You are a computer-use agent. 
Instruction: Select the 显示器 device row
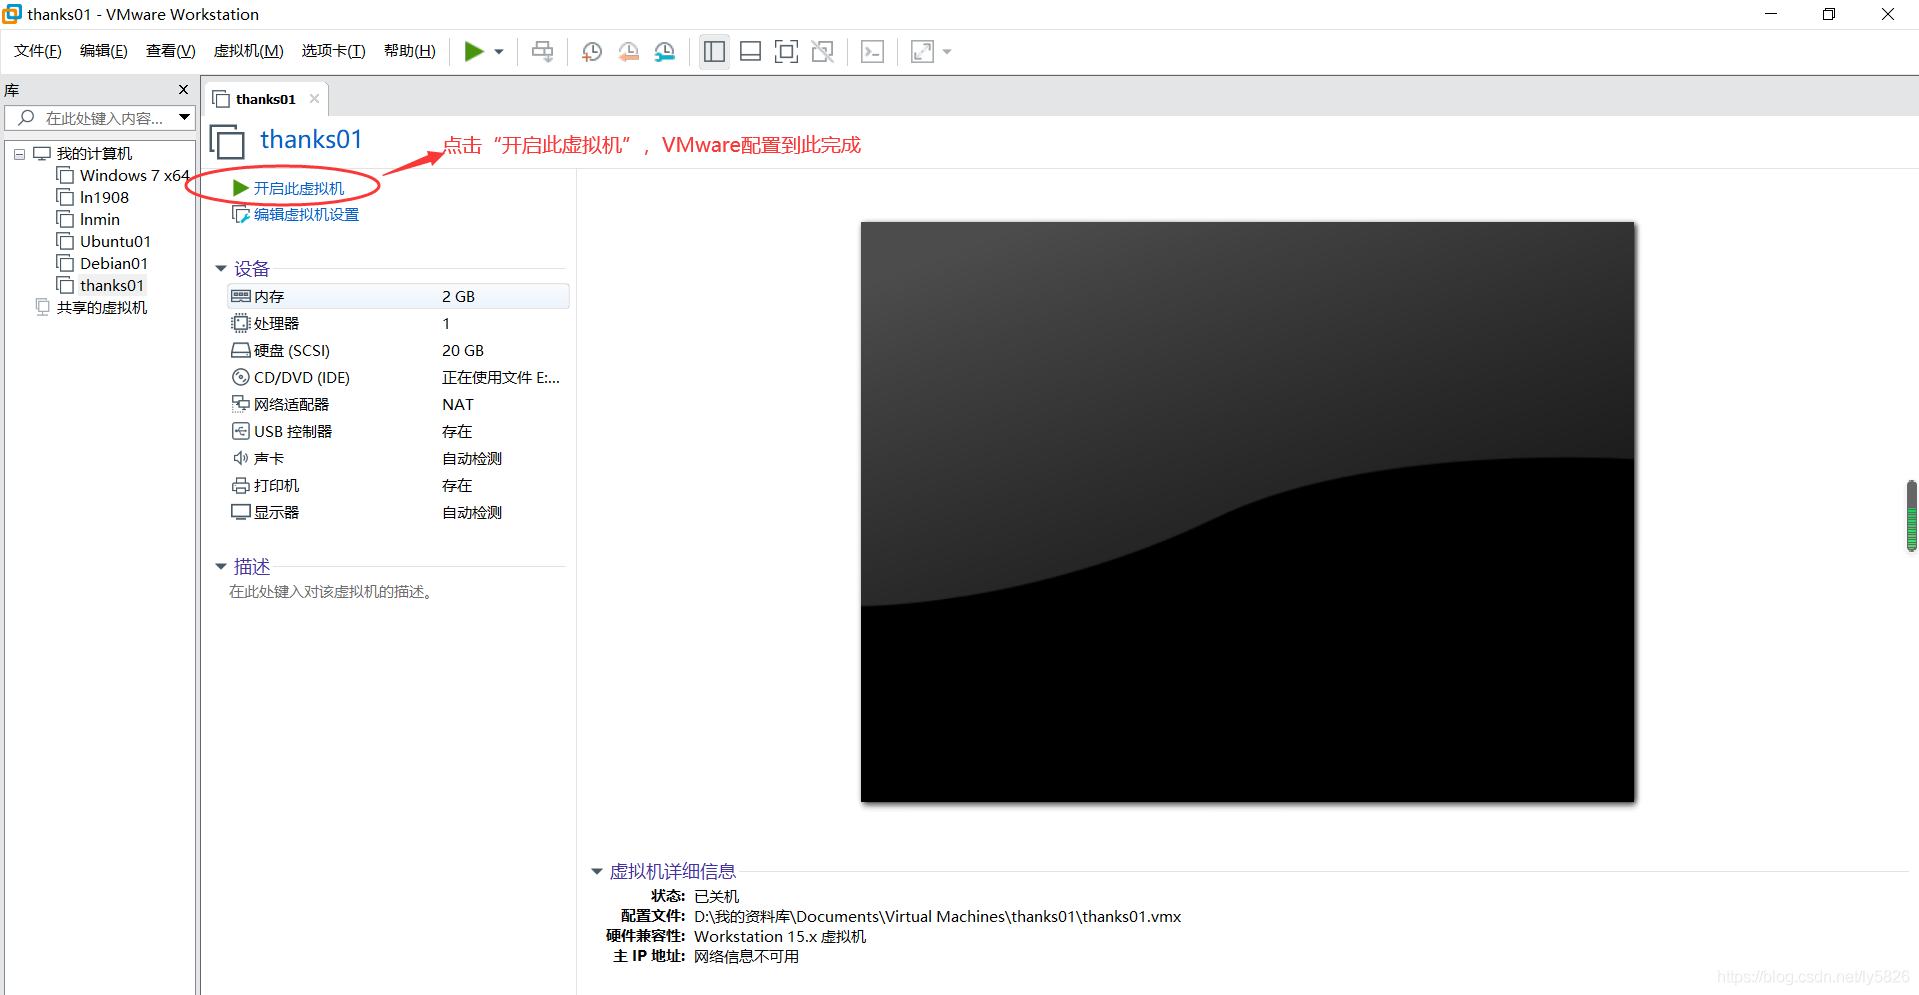[x=398, y=513]
